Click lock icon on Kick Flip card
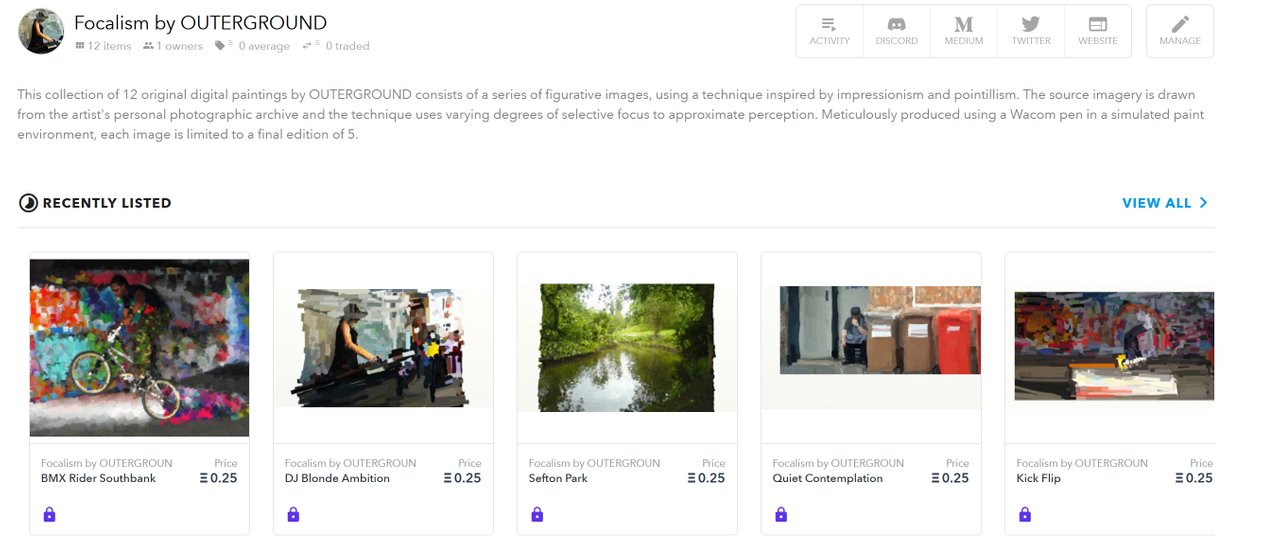Screen dimensions: 1280x543 (1025, 515)
